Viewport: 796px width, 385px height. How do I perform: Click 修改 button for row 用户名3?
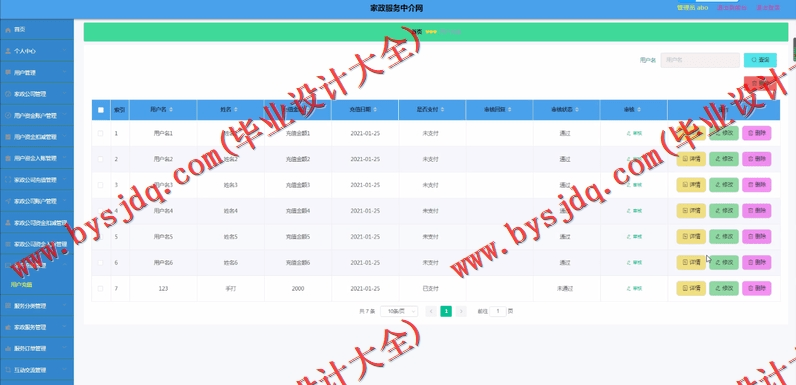point(724,185)
